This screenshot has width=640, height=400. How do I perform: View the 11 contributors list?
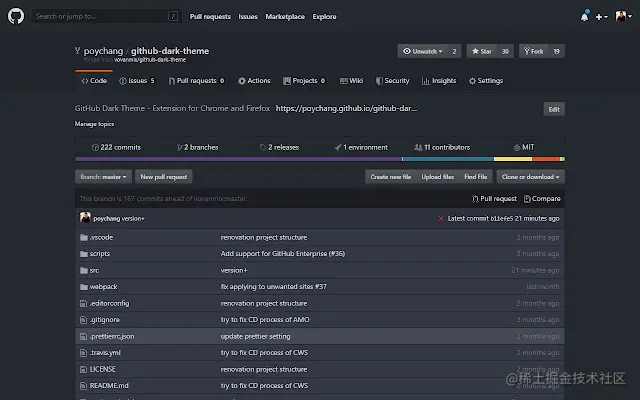[x=442, y=147]
